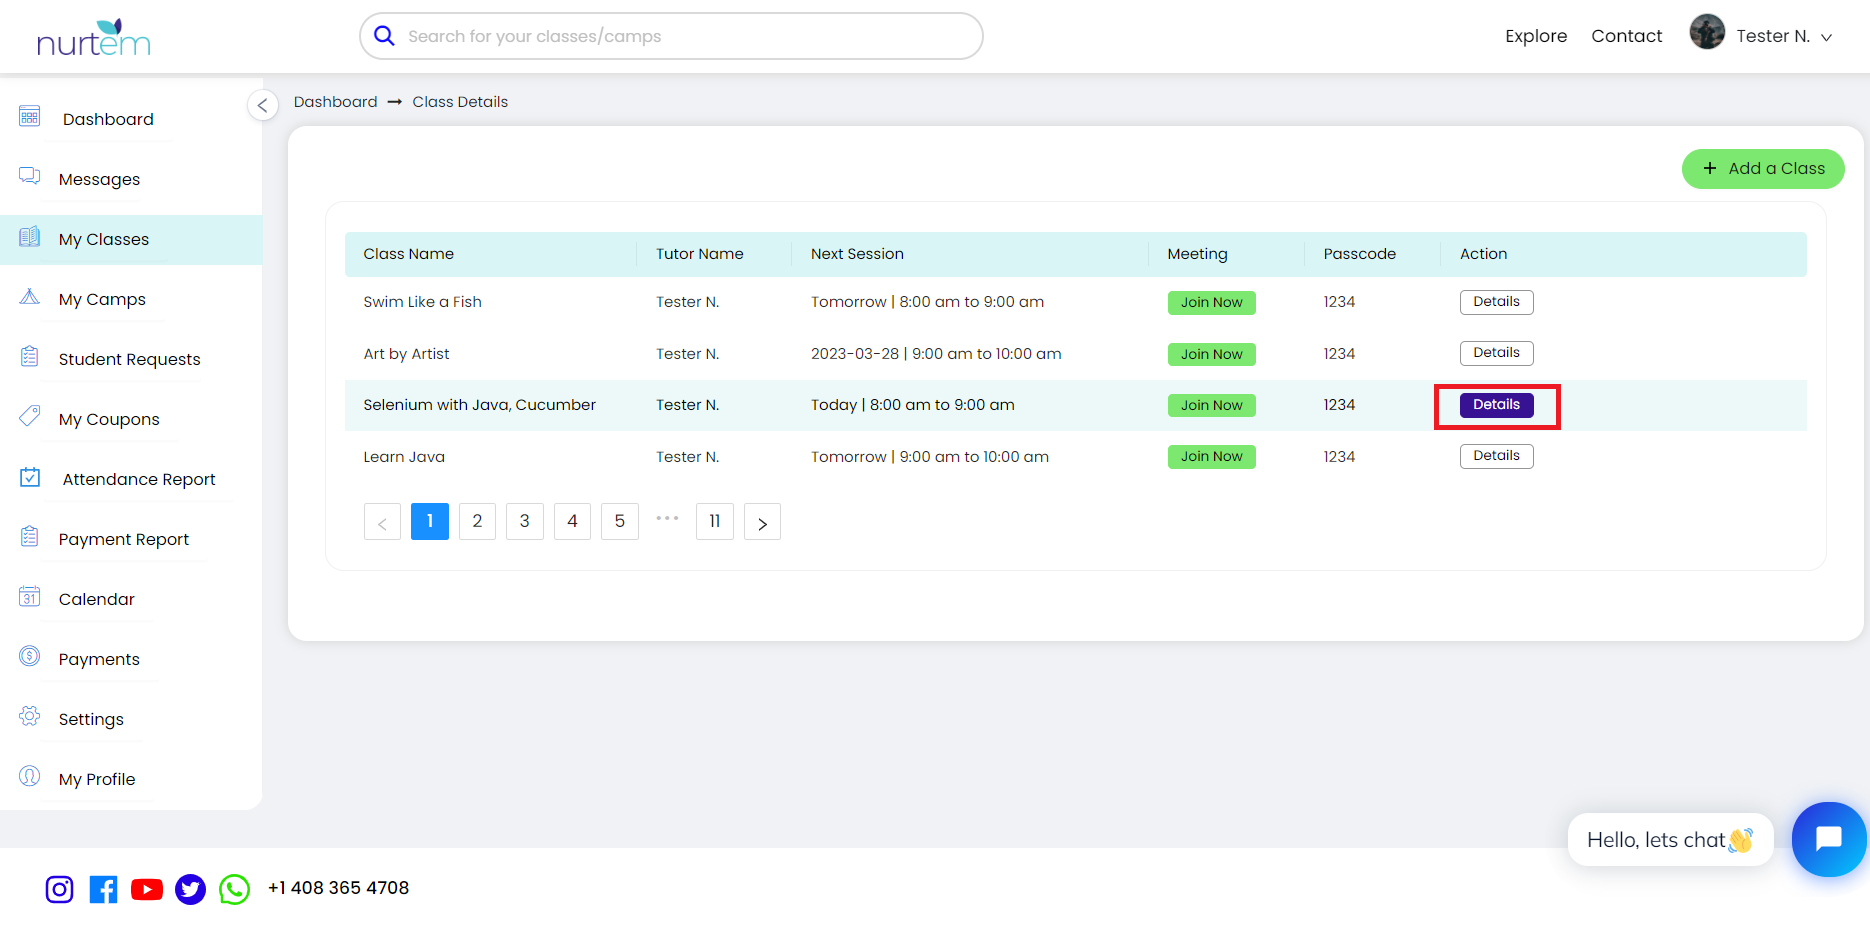The image size is (1870, 930).
Task: Click the search classes/camps field
Action: [670, 37]
